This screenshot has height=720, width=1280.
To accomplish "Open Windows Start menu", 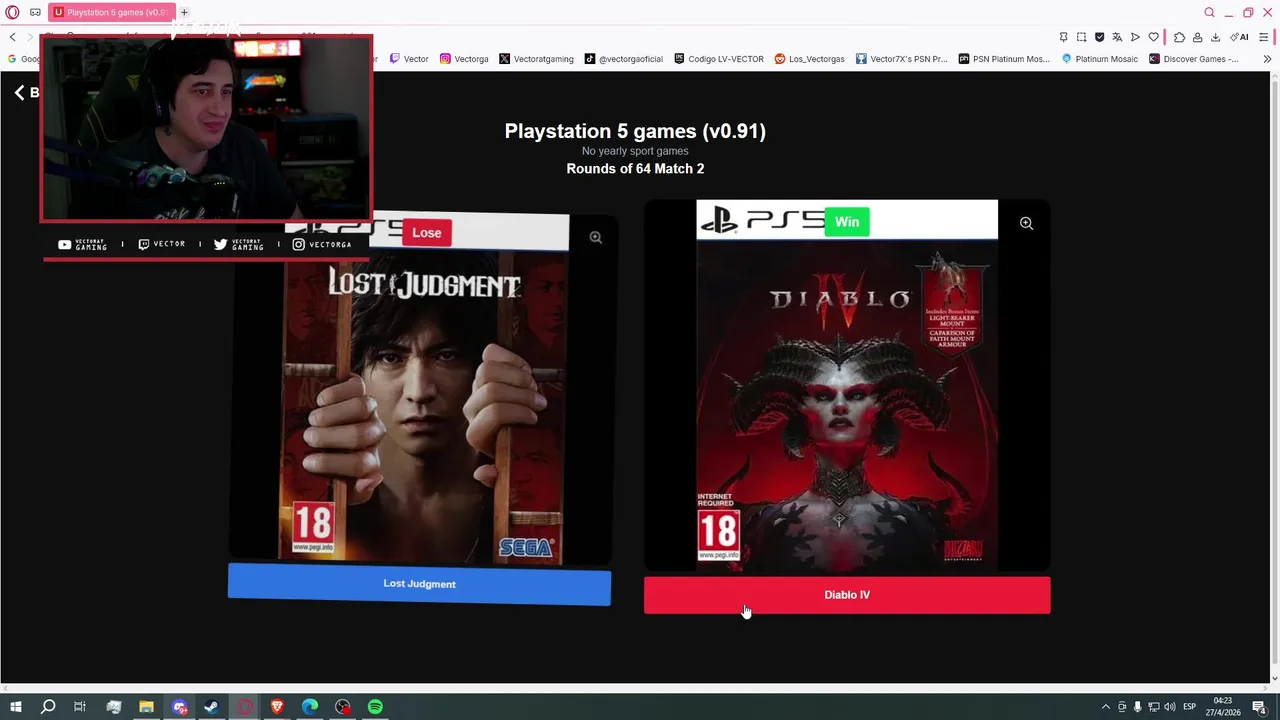I will point(15,707).
